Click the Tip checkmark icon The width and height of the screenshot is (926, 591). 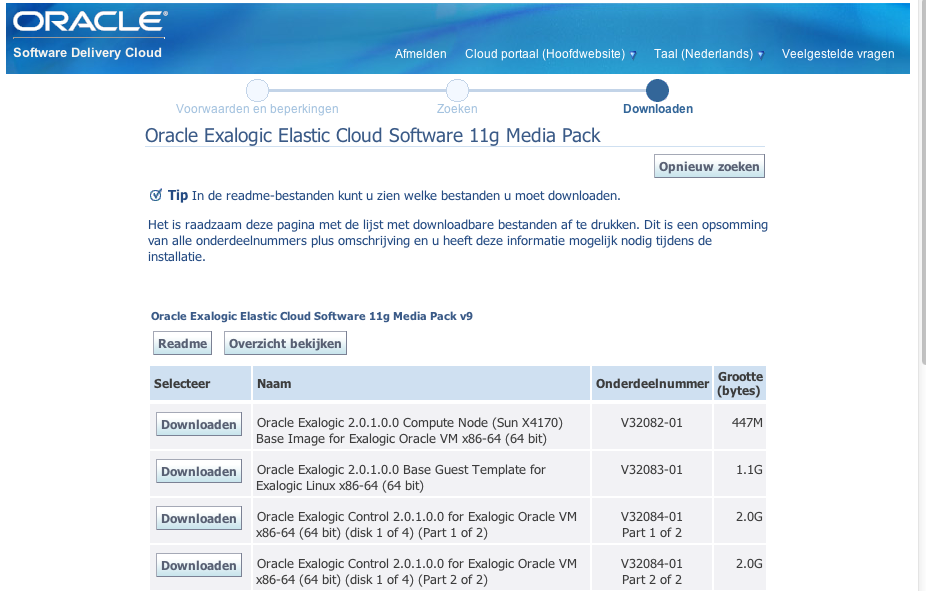pyautogui.click(x=156, y=195)
